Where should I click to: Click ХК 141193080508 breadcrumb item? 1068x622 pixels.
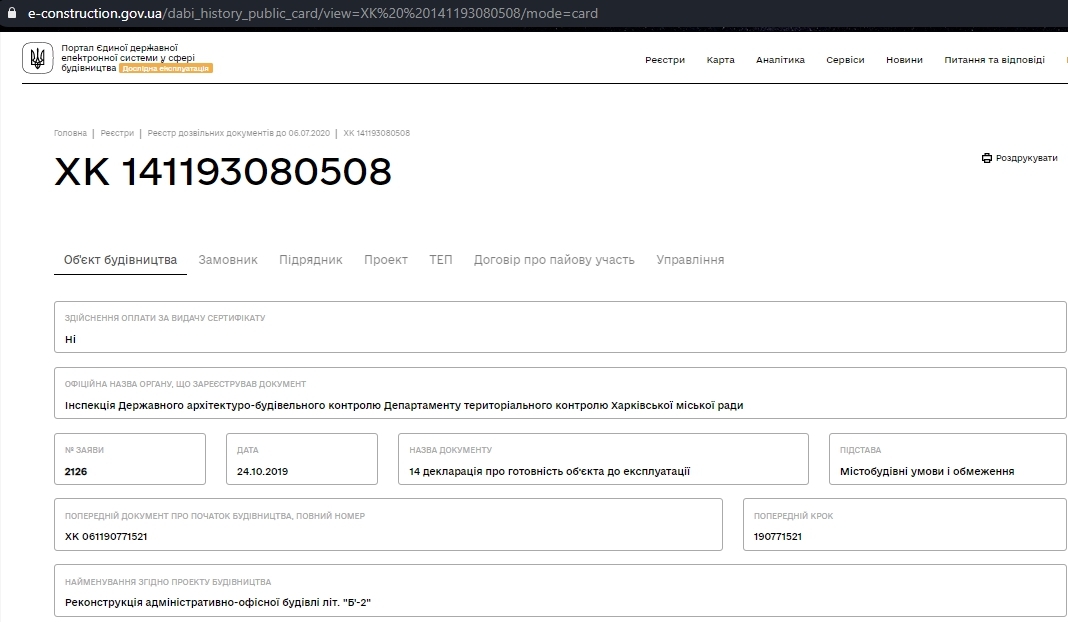(377, 133)
